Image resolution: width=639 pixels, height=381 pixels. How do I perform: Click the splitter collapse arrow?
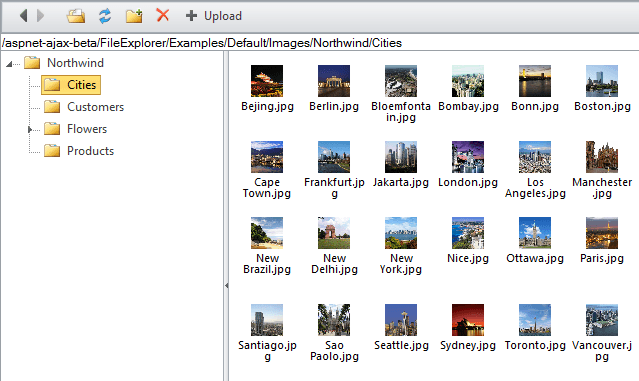(226, 286)
